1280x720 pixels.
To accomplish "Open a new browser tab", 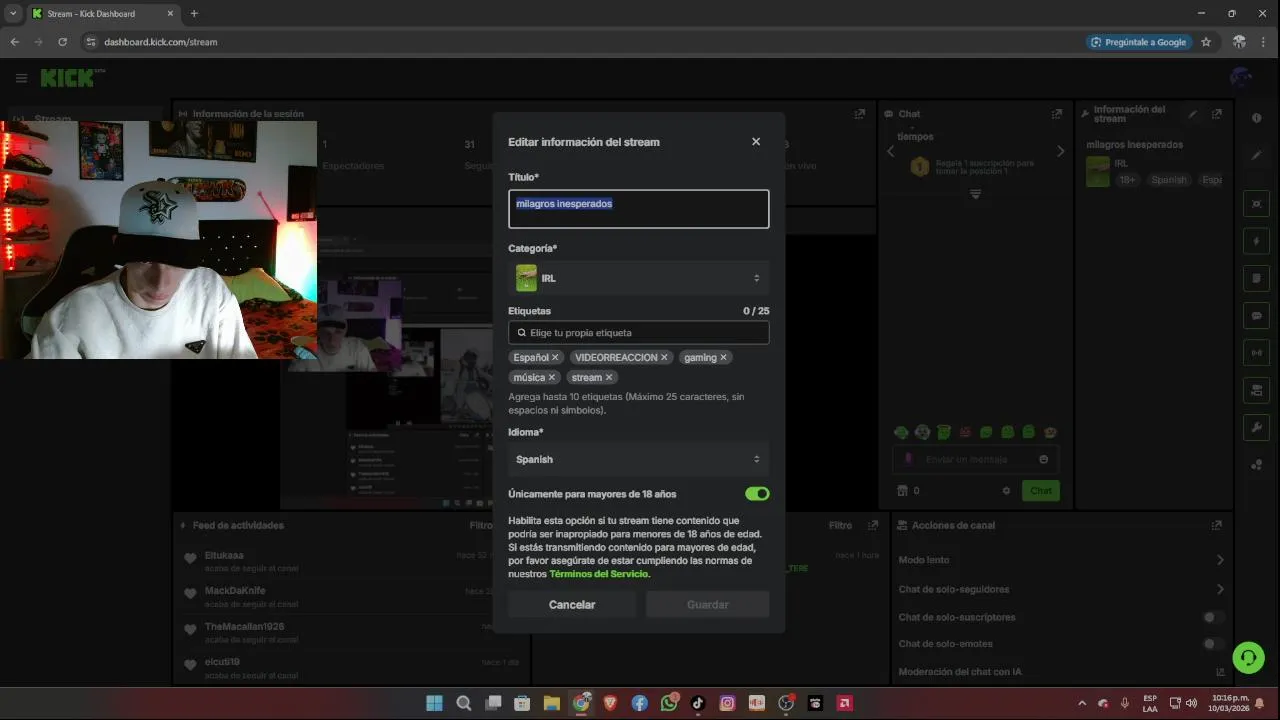I will 194,14.
